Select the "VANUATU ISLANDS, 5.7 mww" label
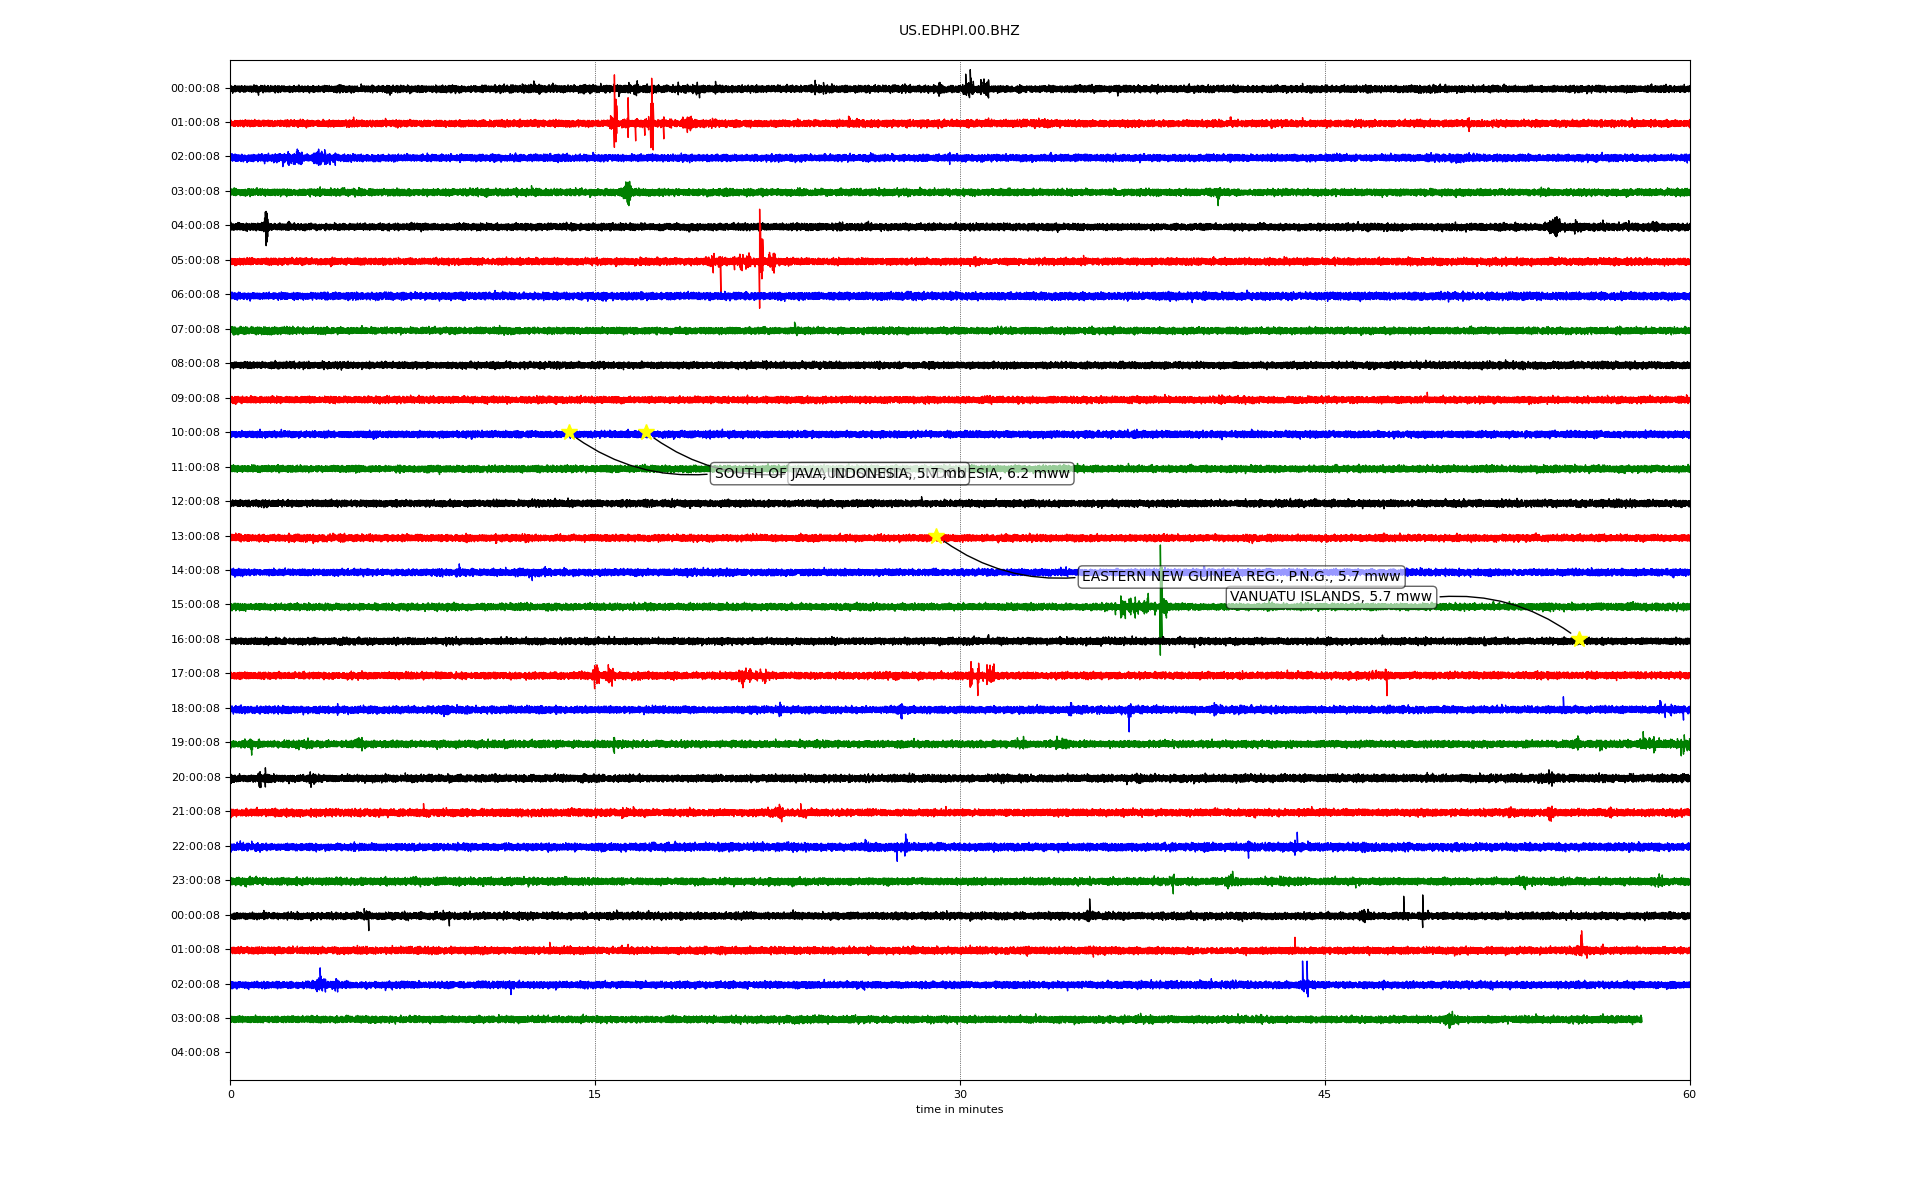The height and width of the screenshot is (1200, 1920). pos(1331,597)
